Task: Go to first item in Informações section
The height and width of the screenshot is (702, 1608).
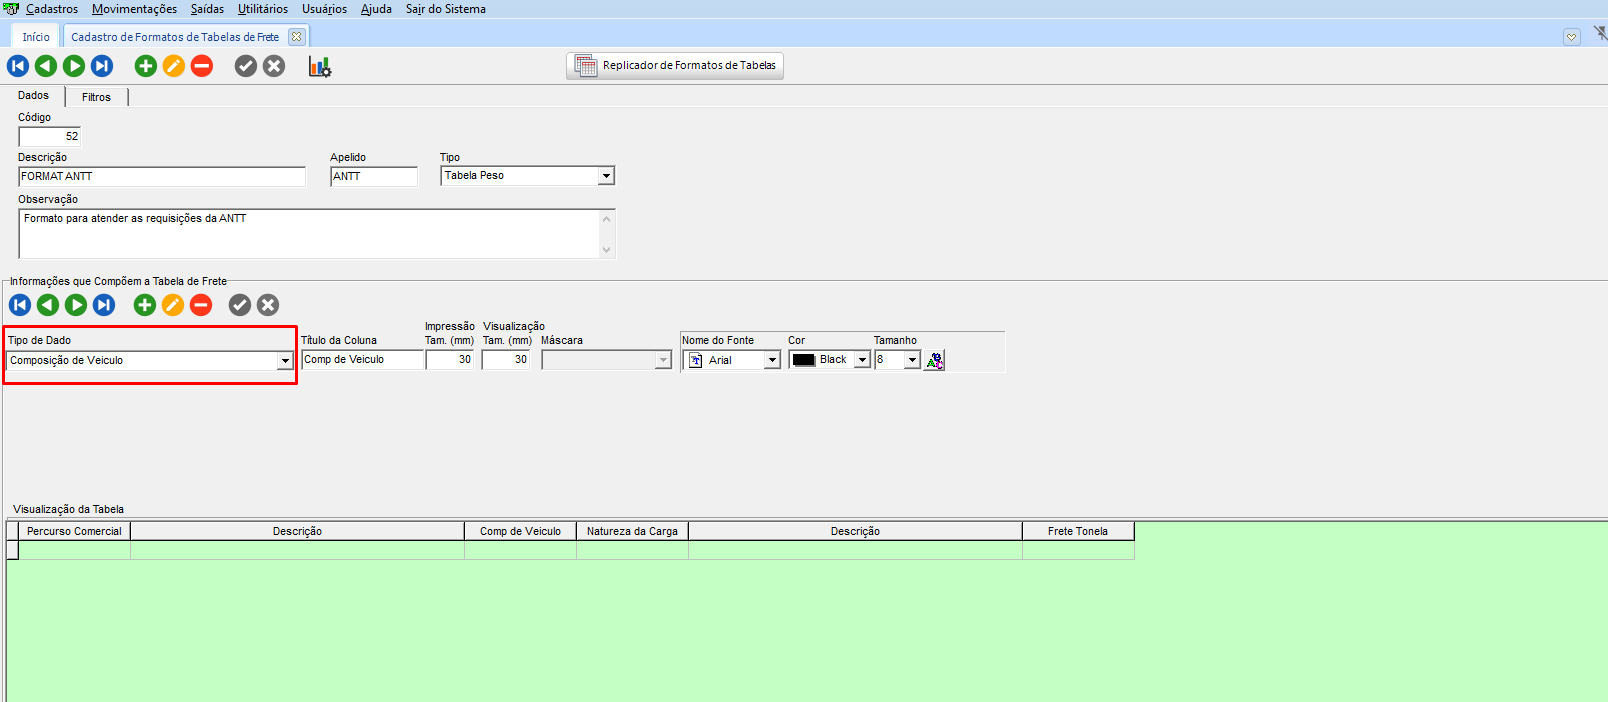Action: click(x=20, y=305)
